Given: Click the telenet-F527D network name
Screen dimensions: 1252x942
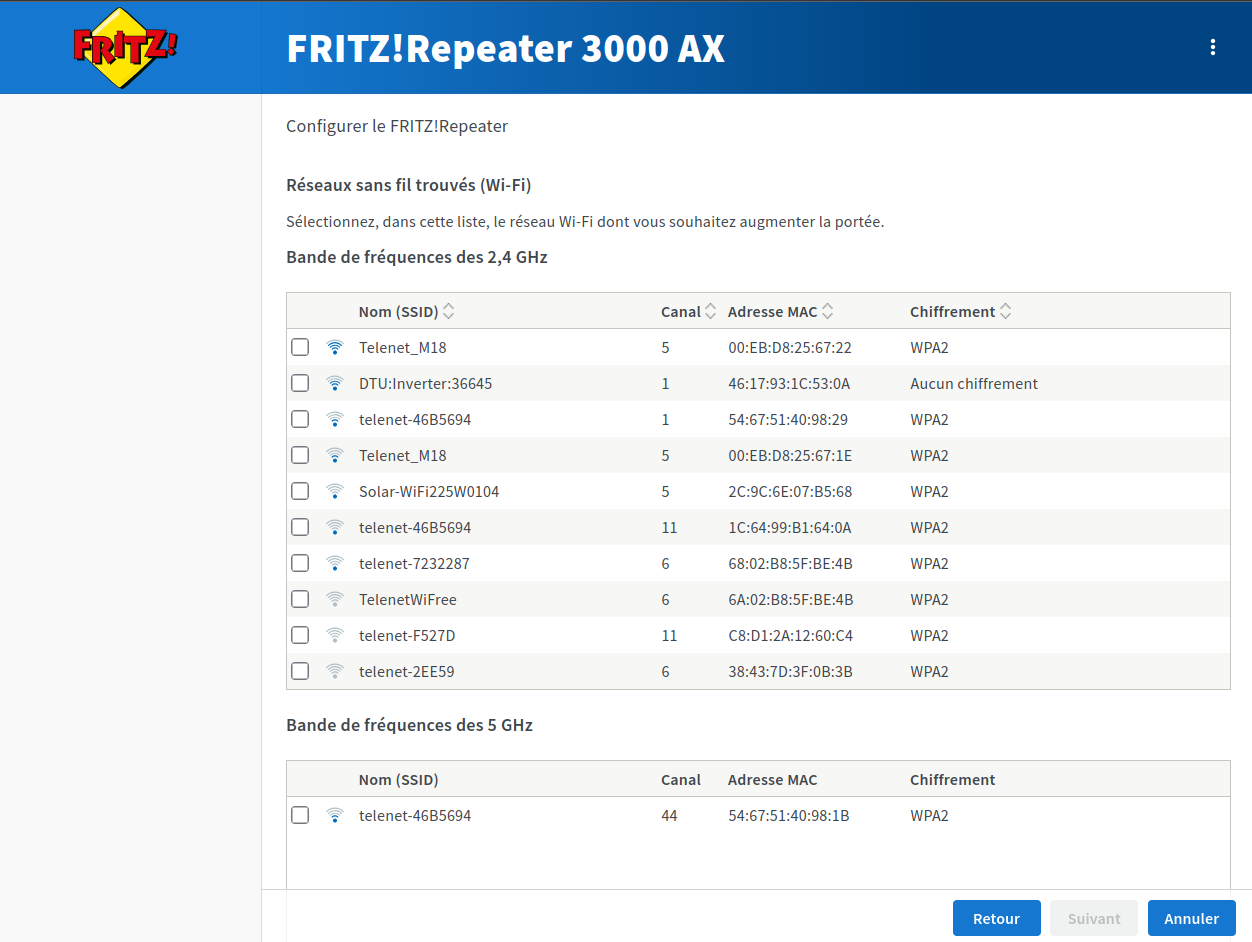Looking at the screenshot, I should [407, 636].
